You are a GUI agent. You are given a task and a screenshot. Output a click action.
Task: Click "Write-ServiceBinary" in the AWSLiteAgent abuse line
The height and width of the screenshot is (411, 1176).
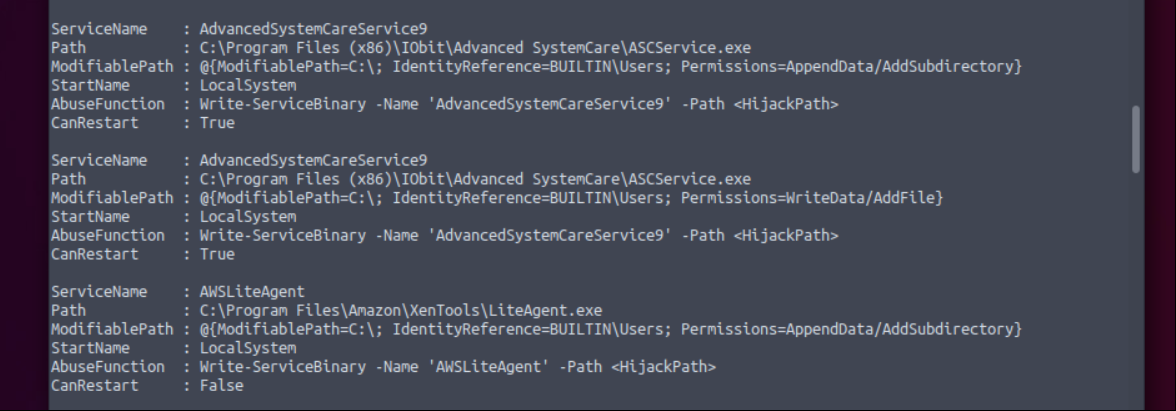coord(282,367)
